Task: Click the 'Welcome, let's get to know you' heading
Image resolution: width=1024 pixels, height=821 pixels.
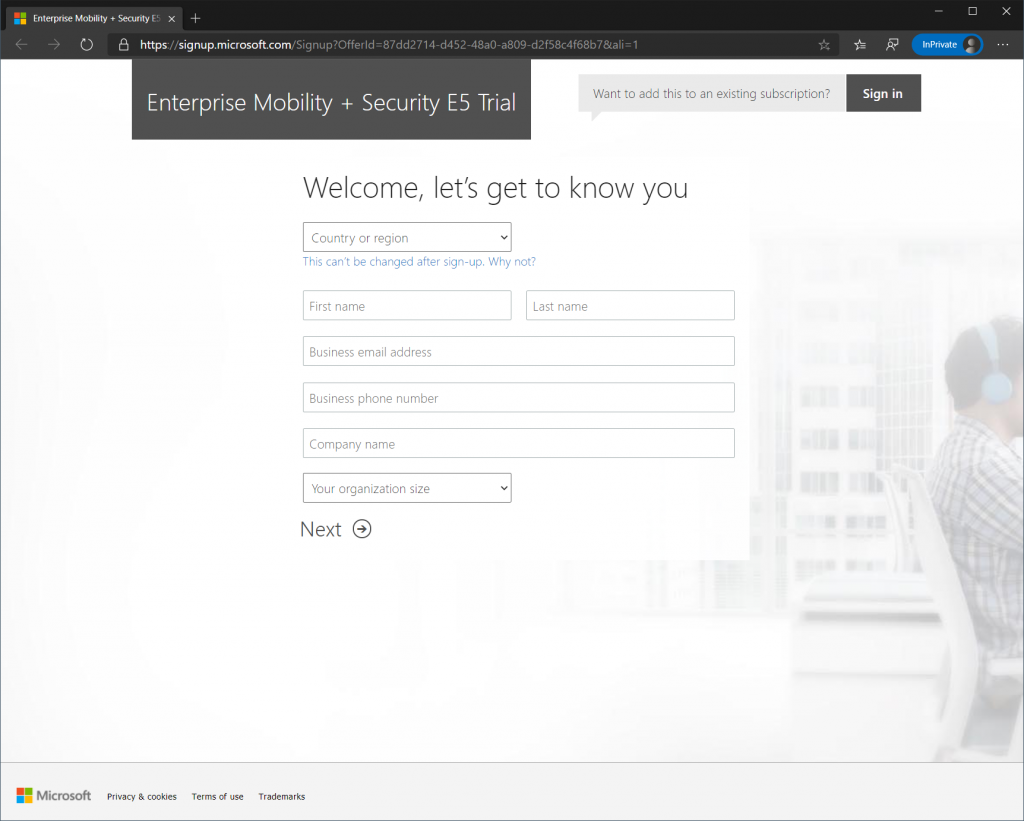Action: pos(495,188)
